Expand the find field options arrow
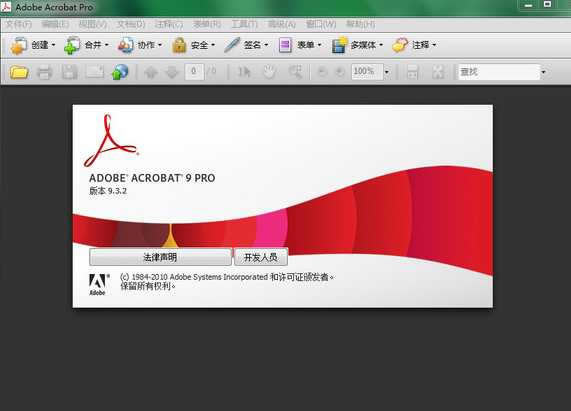Screen dimensions: 571x411 point(543,72)
